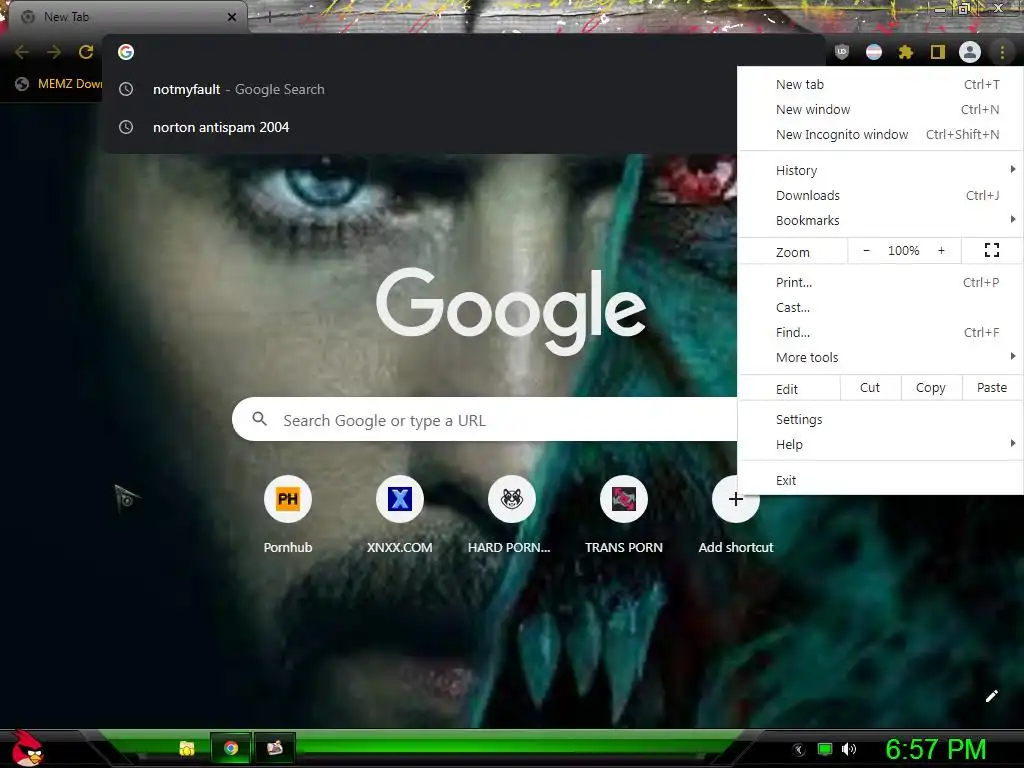Choose New tab from the Chrome menu
Screen dimensions: 1024x768
pyautogui.click(x=880, y=84)
